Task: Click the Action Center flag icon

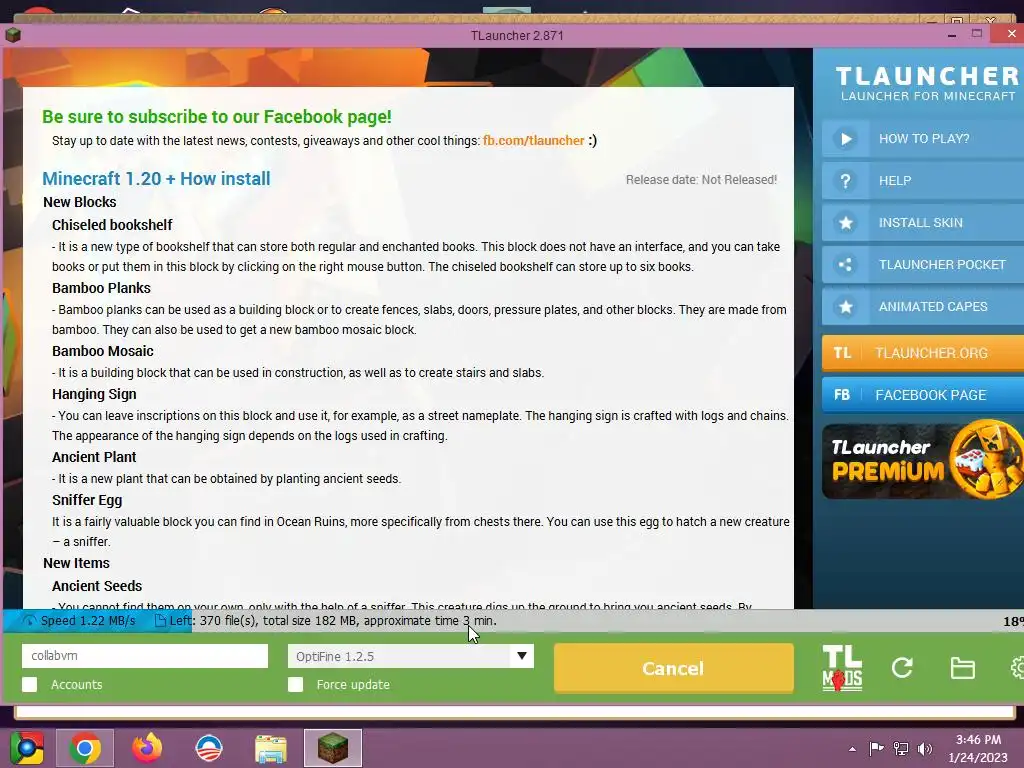Action: 876,748
